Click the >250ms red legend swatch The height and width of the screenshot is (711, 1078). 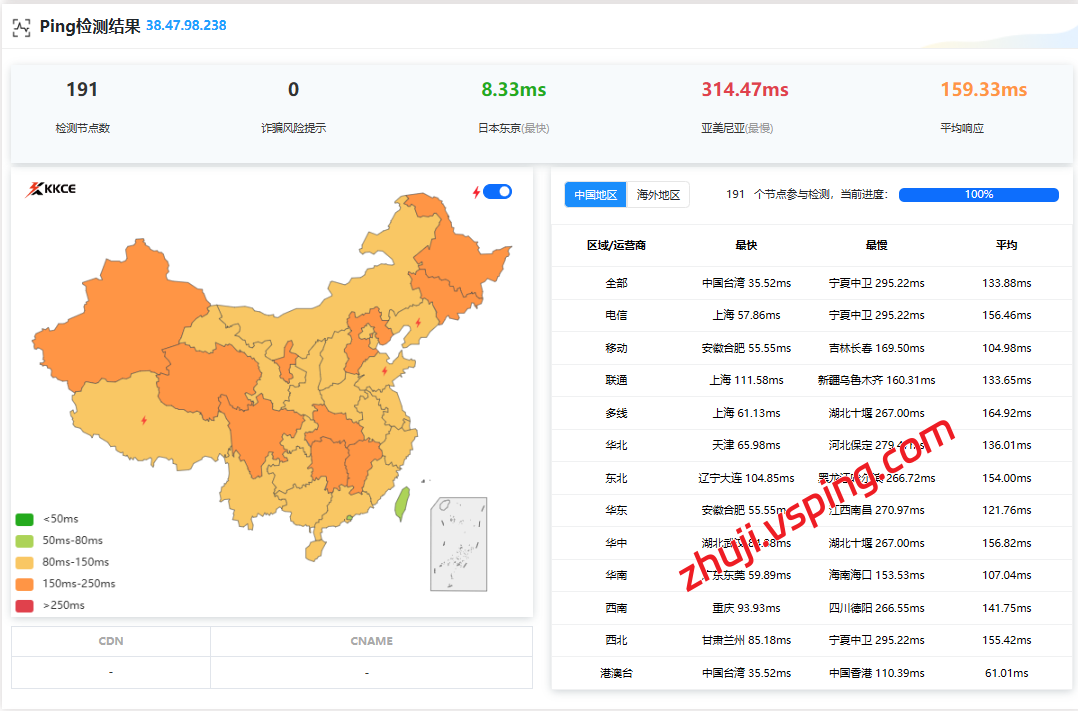tap(25, 606)
